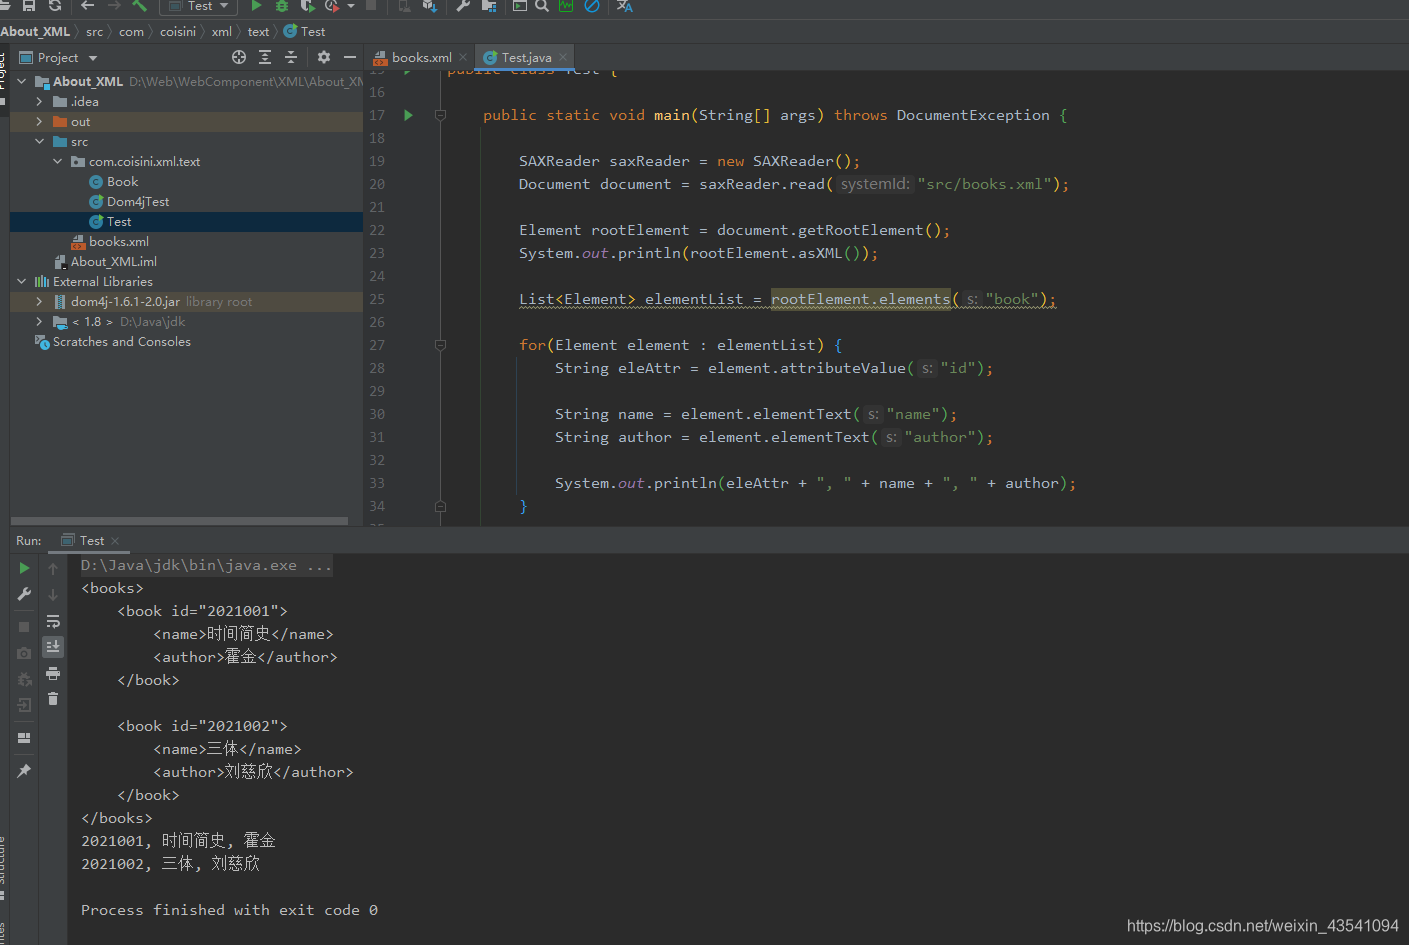Viewport: 1409px width, 945px height.
Task: Click the Synchronize refresh toolbar icon
Action: click(x=55, y=6)
